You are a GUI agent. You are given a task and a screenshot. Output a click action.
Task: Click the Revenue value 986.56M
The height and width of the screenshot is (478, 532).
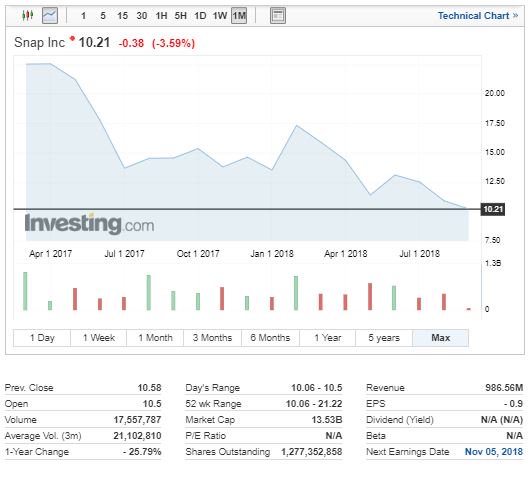(504, 388)
